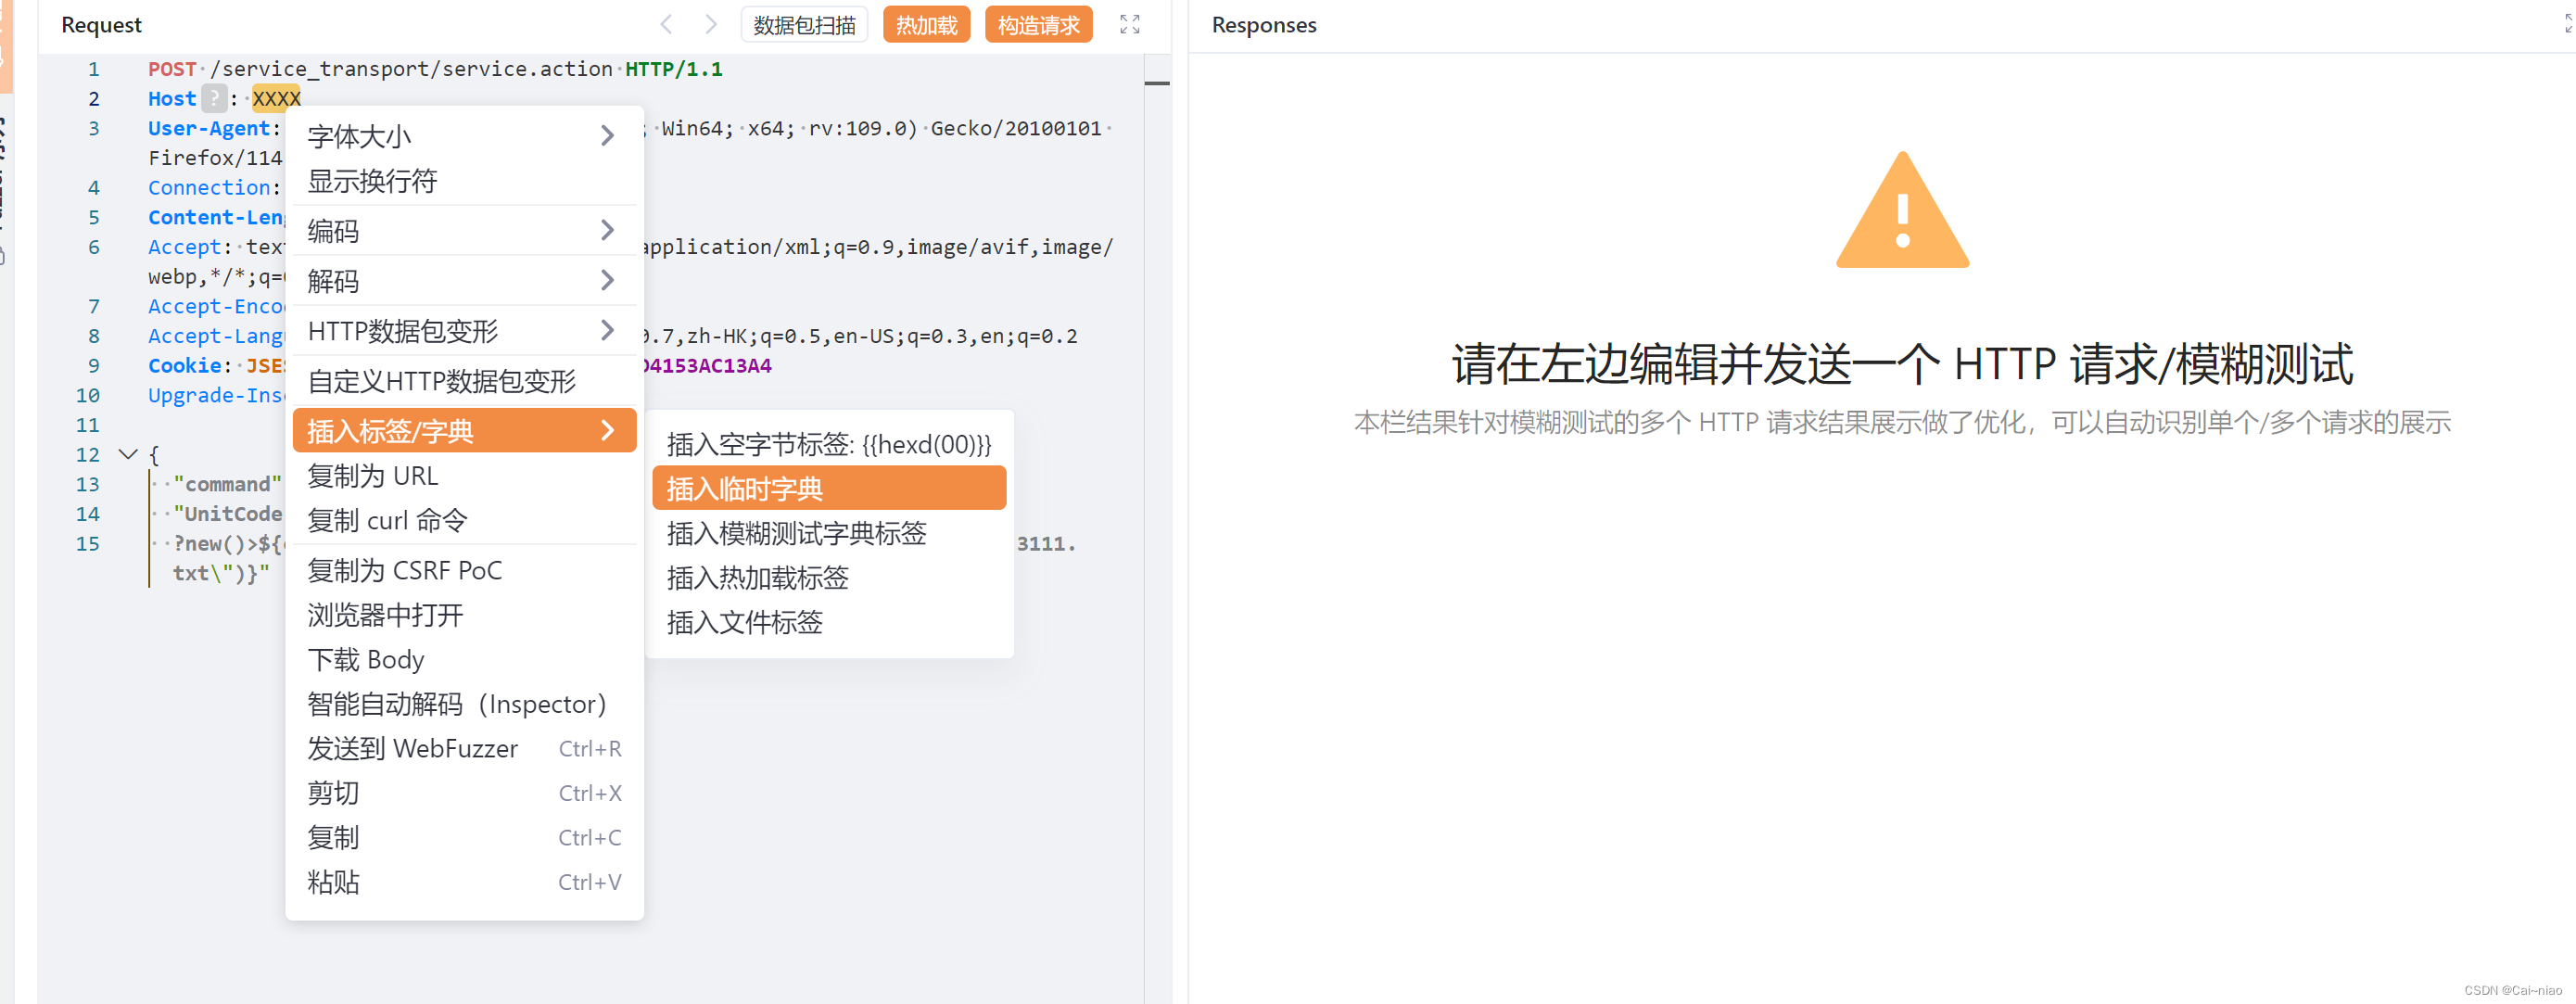Click the previous request arrow icon
Image resolution: width=2576 pixels, height=1004 pixels.
[667, 24]
